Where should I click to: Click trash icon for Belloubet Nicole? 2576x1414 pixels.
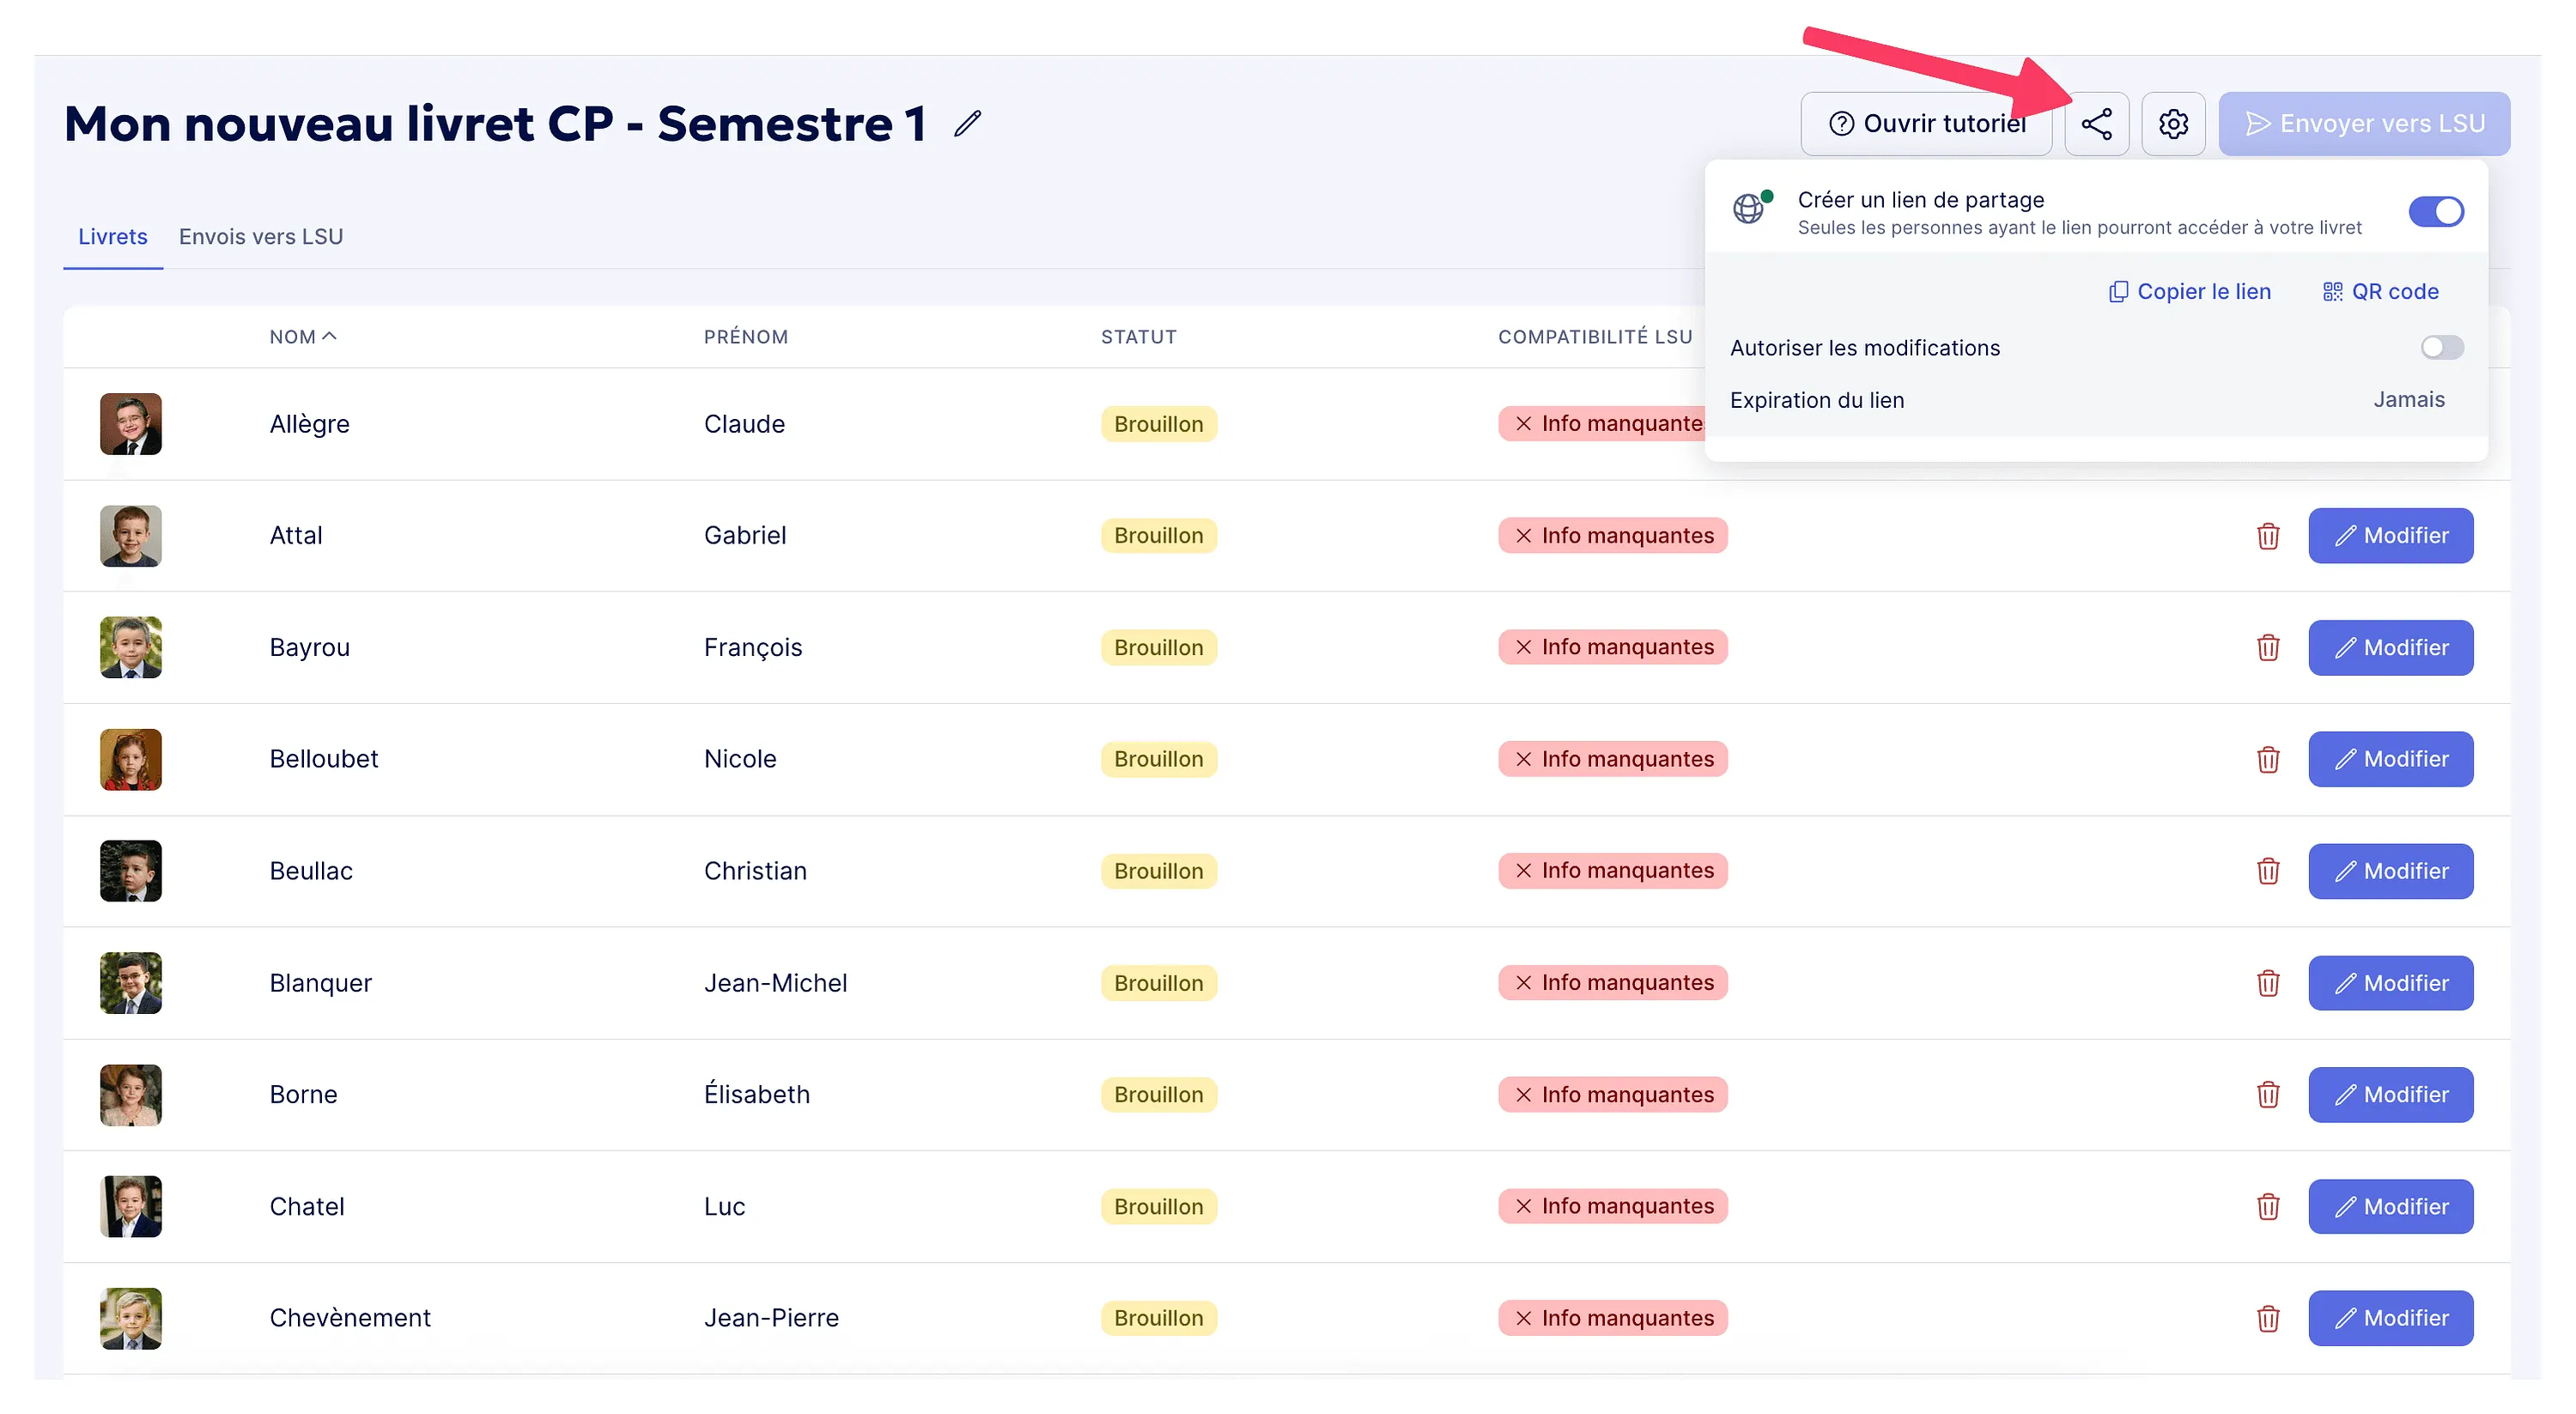pos(2267,760)
